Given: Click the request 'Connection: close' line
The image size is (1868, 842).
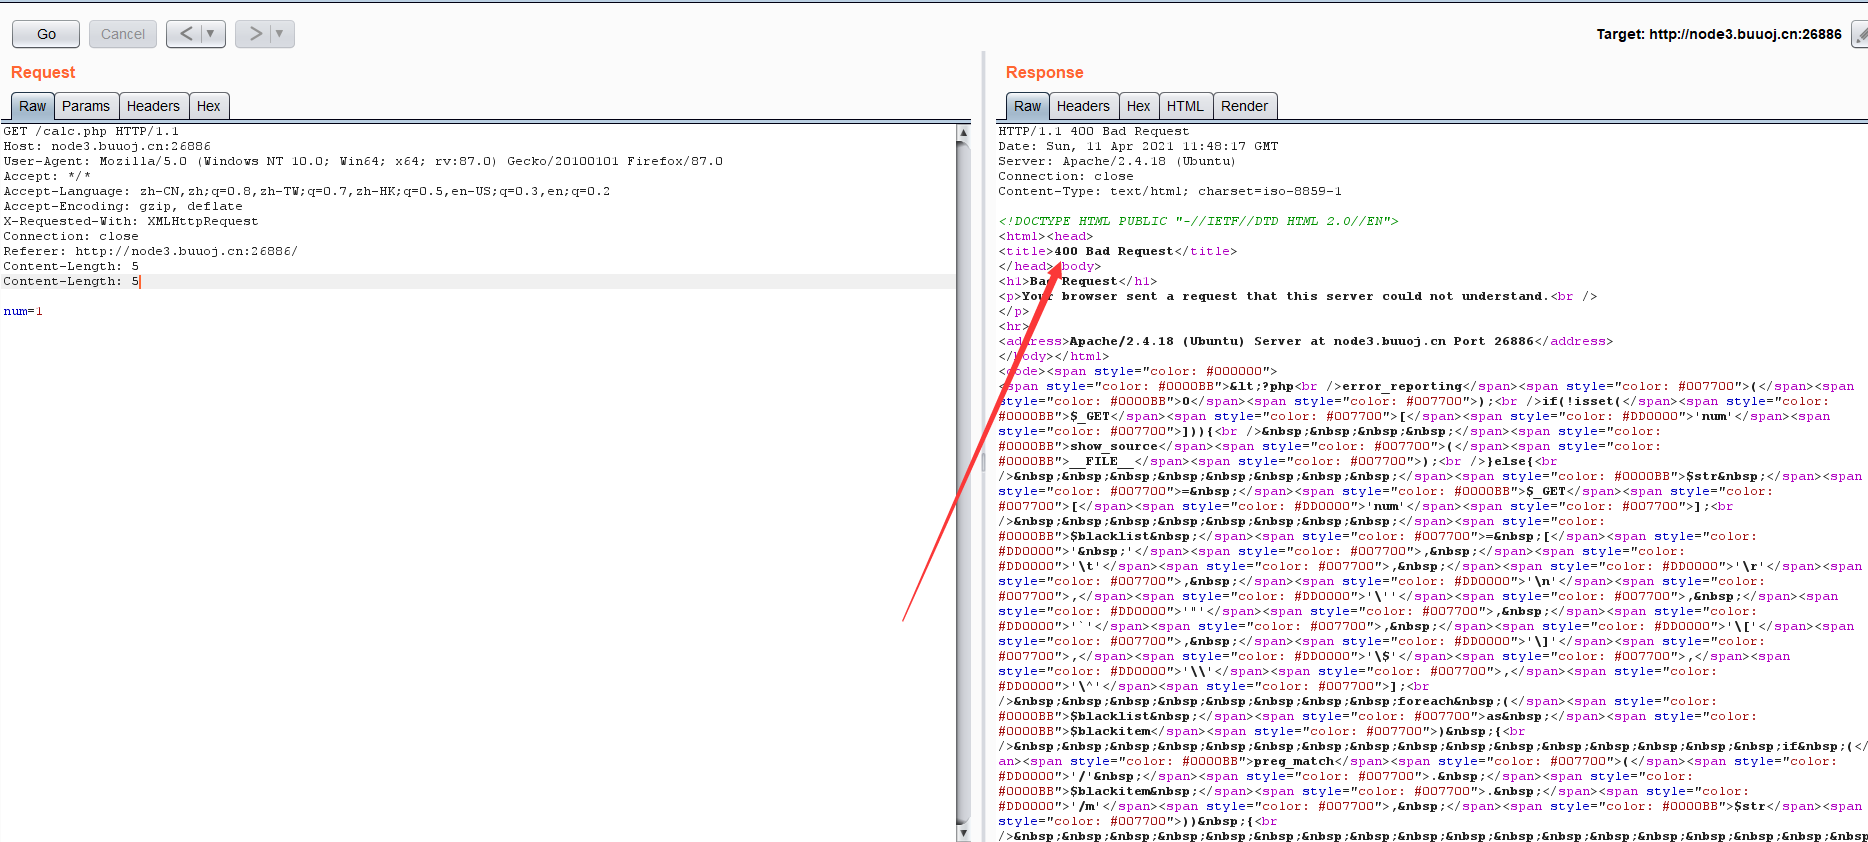Looking at the screenshot, I should [71, 236].
